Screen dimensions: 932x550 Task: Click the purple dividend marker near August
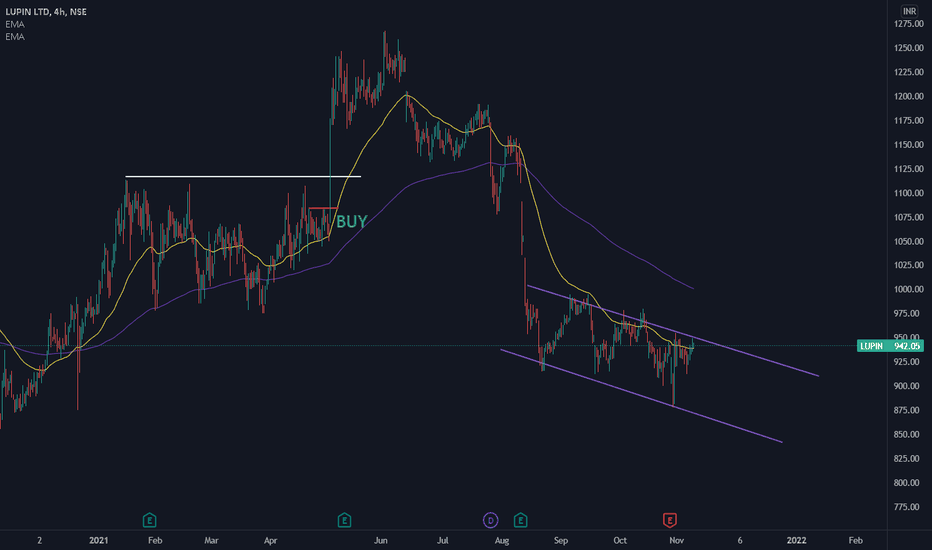(x=490, y=521)
